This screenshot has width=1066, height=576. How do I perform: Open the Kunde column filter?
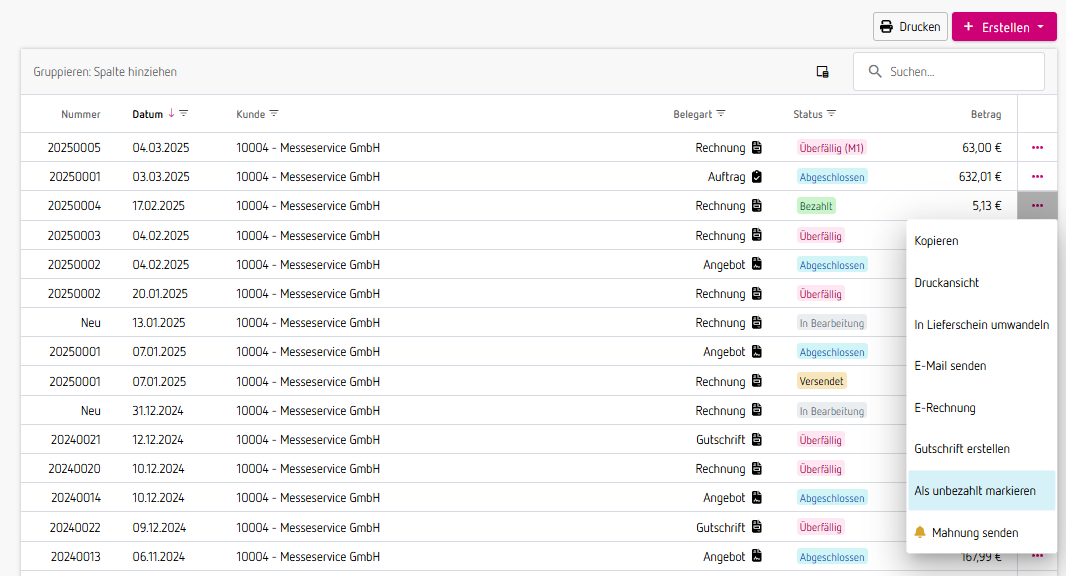click(274, 114)
